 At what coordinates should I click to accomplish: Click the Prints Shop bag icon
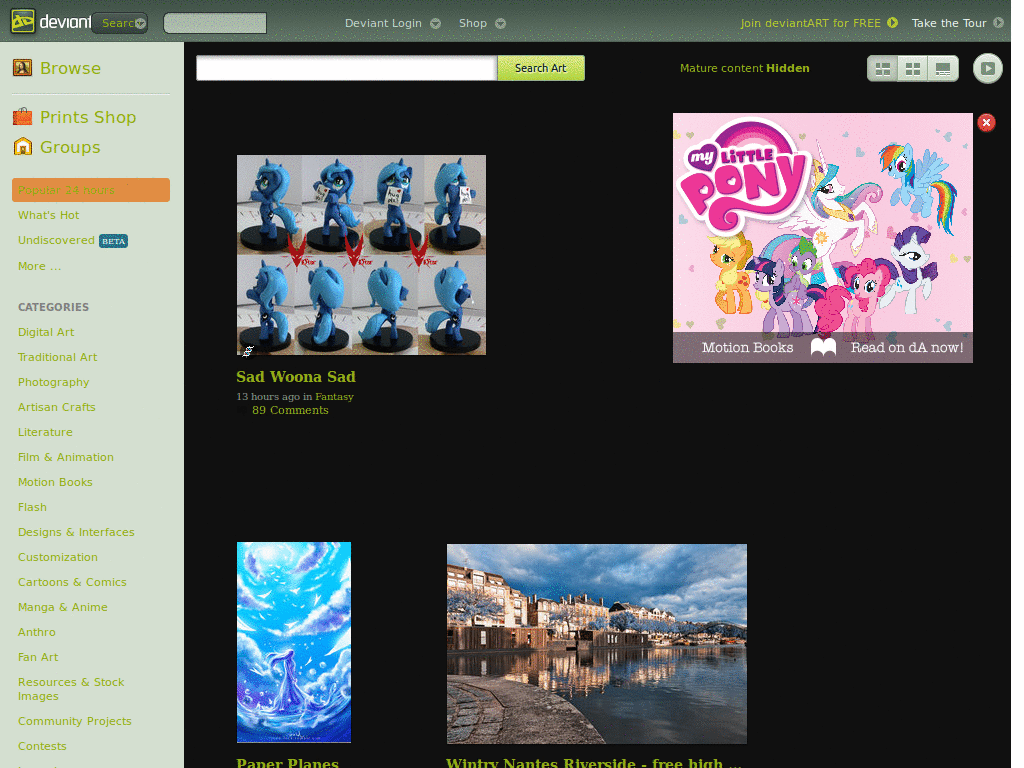[22, 116]
